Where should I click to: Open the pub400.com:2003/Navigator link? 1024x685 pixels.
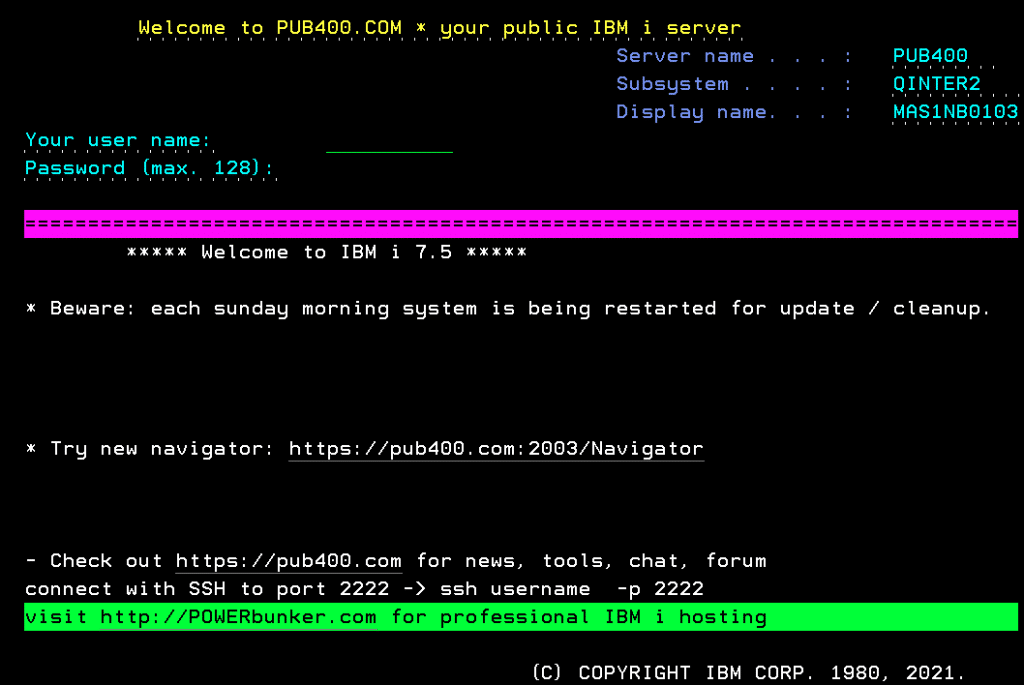pos(496,449)
